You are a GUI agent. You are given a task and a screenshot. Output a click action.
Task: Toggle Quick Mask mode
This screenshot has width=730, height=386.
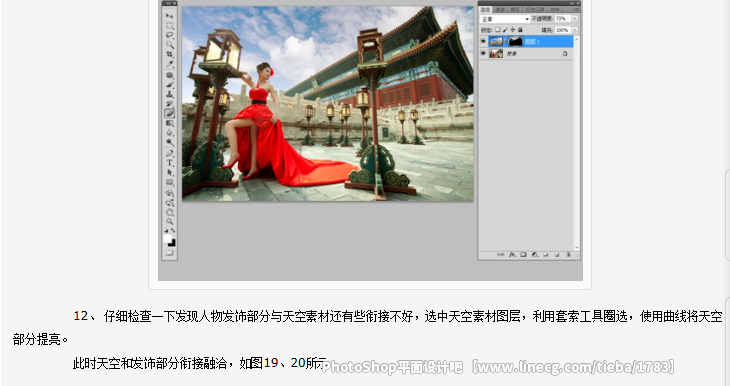[169, 252]
